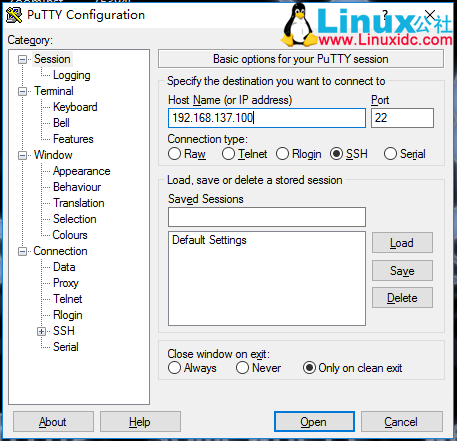Select the Rlogin connection type radio
Viewport: 457px width, 441px height.
click(282, 154)
